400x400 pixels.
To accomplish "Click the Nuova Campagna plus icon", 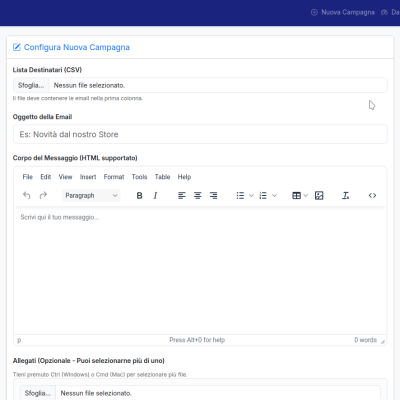I will [x=314, y=12].
